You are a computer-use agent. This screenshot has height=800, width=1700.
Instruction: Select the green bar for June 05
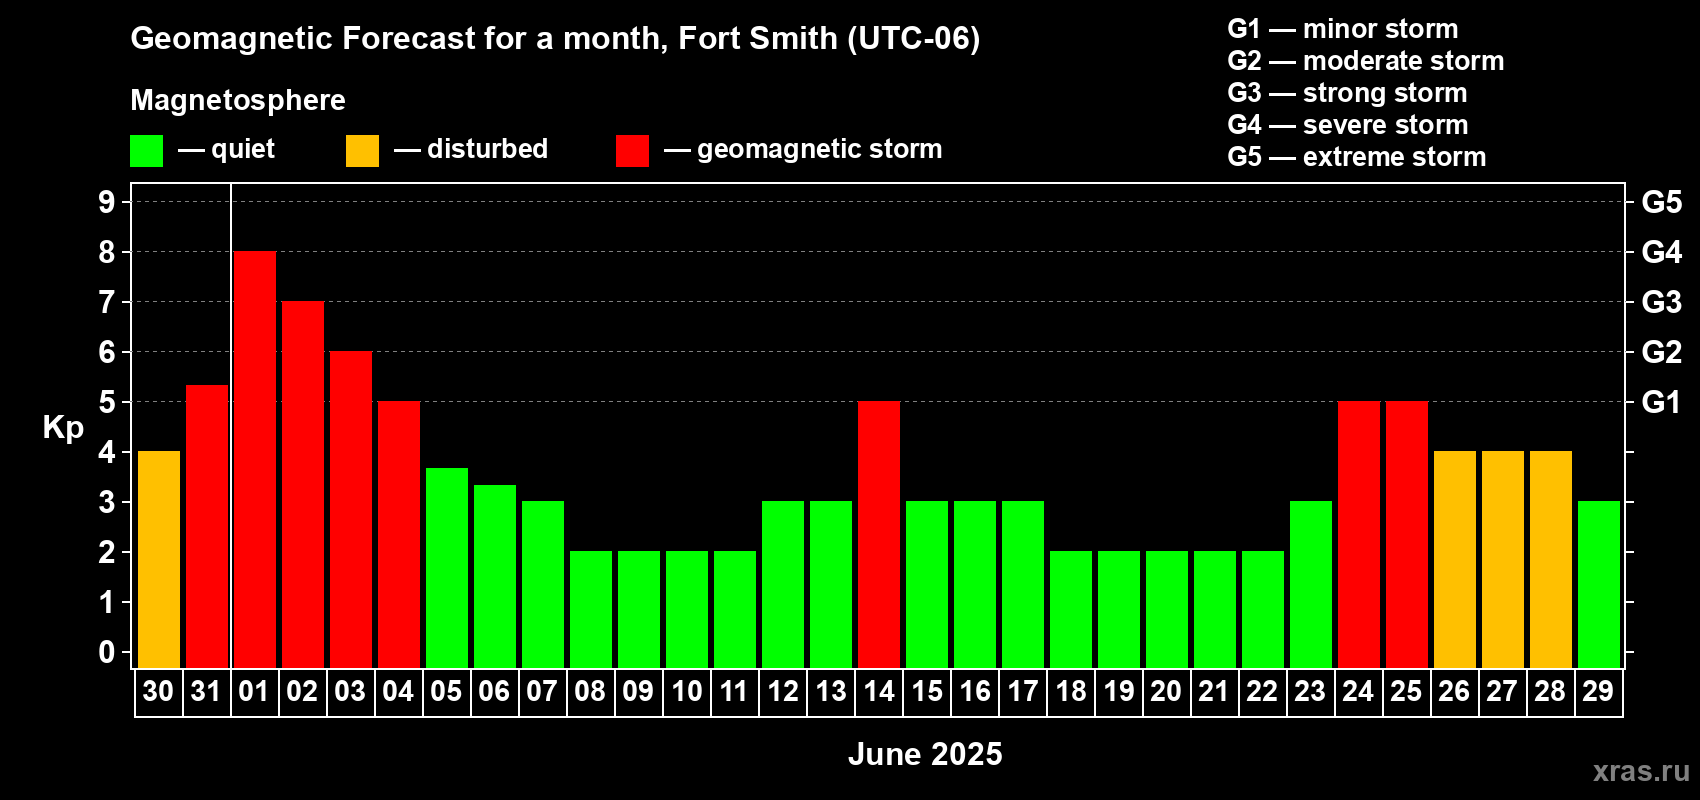click(x=447, y=568)
